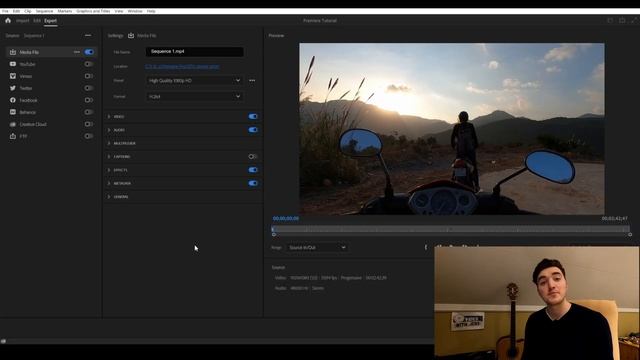Open preset more options ellipsis
640x360 pixels.
coord(252,80)
